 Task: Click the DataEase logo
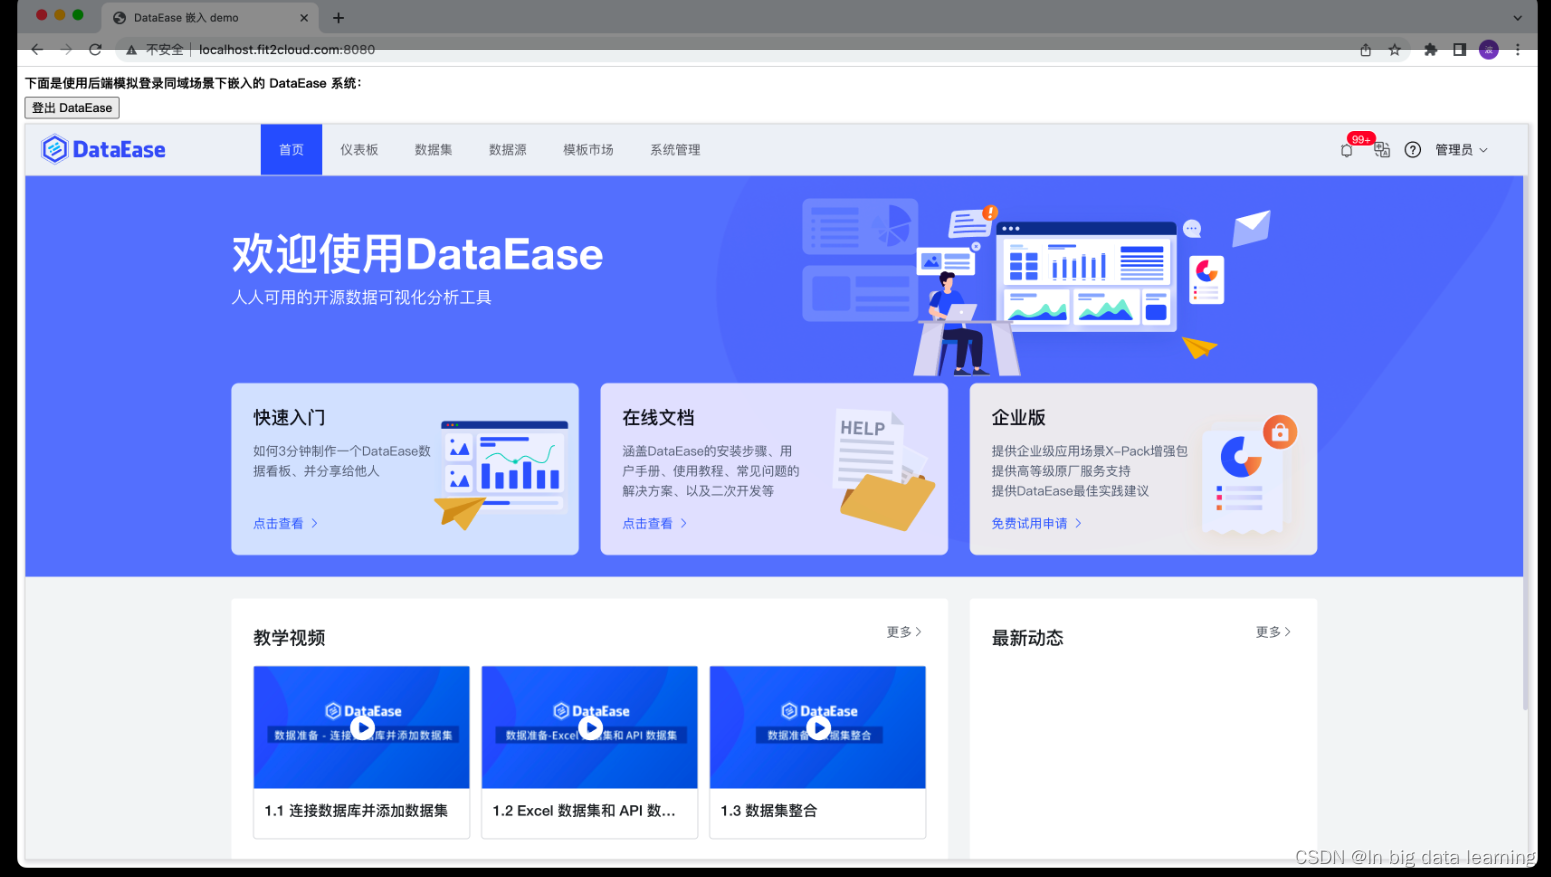click(x=103, y=148)
